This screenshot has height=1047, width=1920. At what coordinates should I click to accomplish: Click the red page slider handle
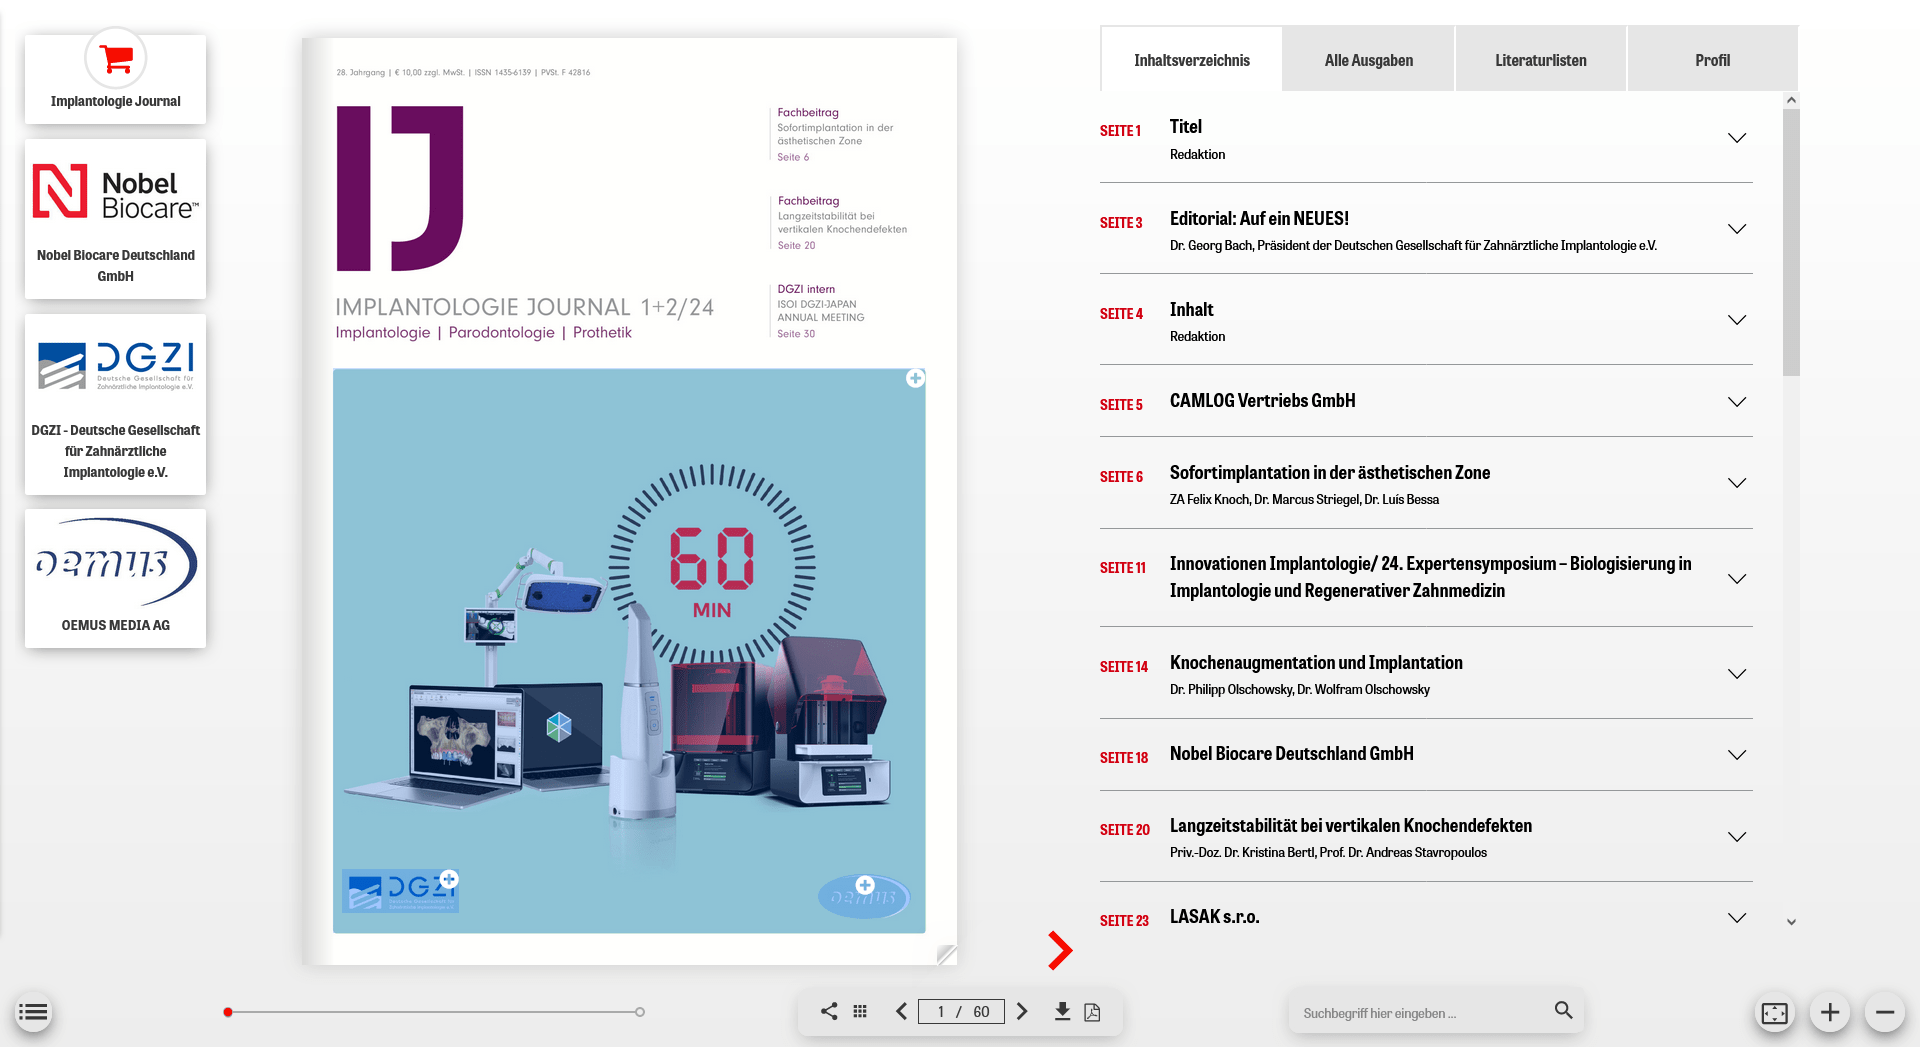coord(228,1012)
